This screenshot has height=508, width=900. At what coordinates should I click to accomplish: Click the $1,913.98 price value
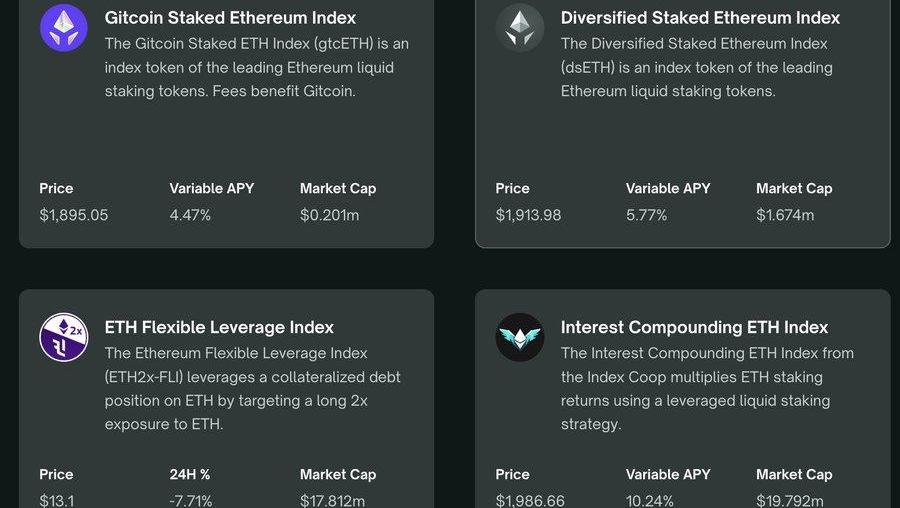click(x=528, y=215)
